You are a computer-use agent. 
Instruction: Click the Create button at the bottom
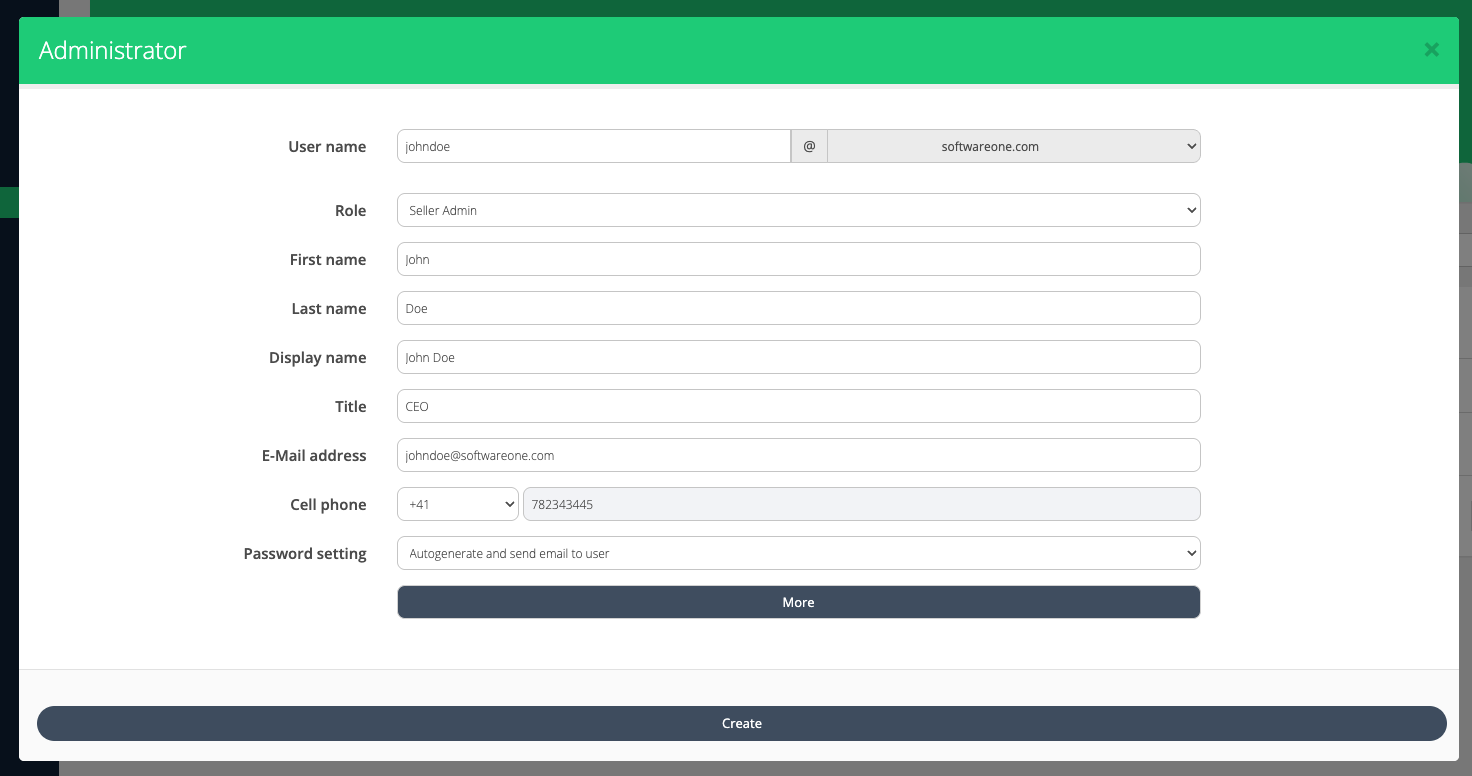pos(741,724)
